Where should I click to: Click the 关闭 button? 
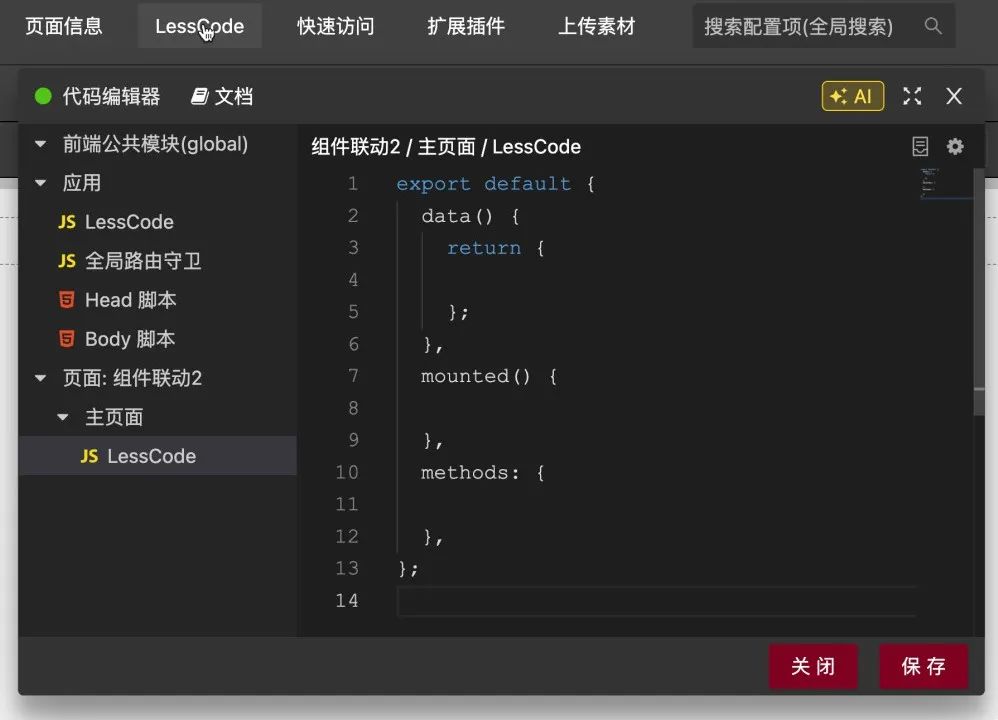click(x=813, y=667)
